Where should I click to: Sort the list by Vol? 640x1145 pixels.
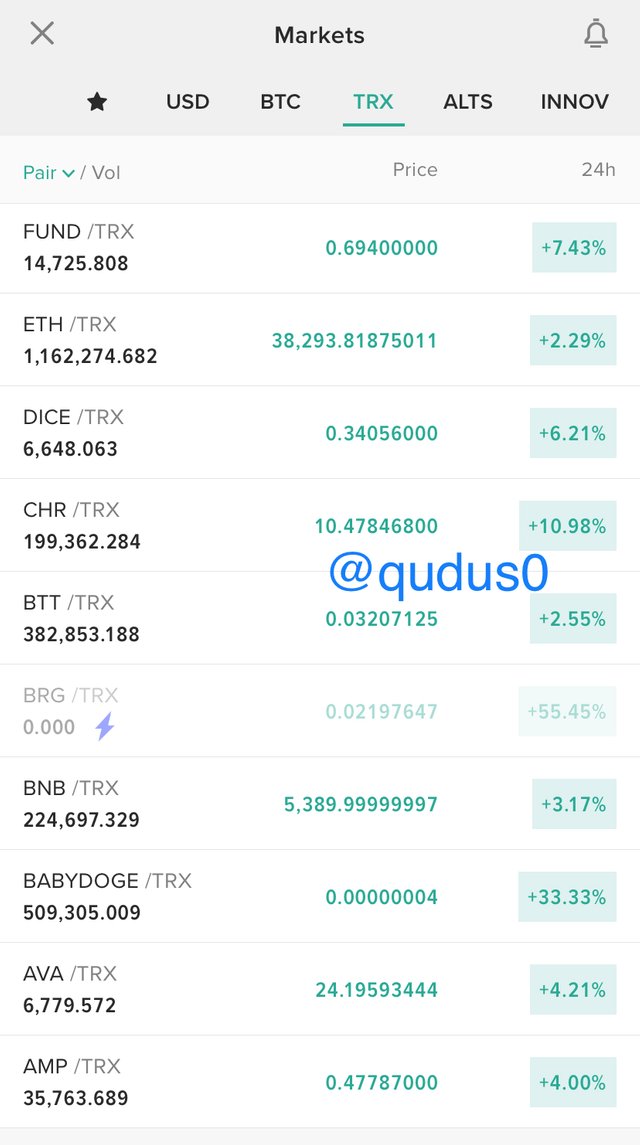pos(106,173)
